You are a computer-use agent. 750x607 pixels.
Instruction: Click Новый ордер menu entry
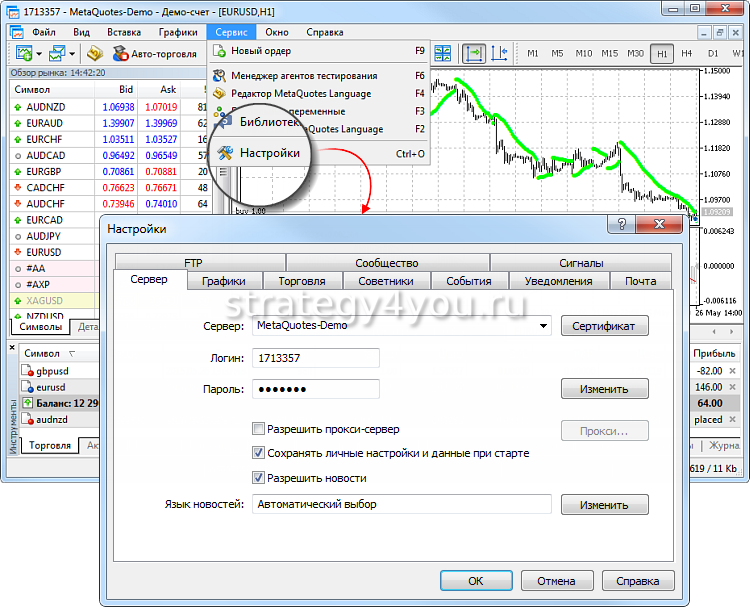tap(260, 50)
